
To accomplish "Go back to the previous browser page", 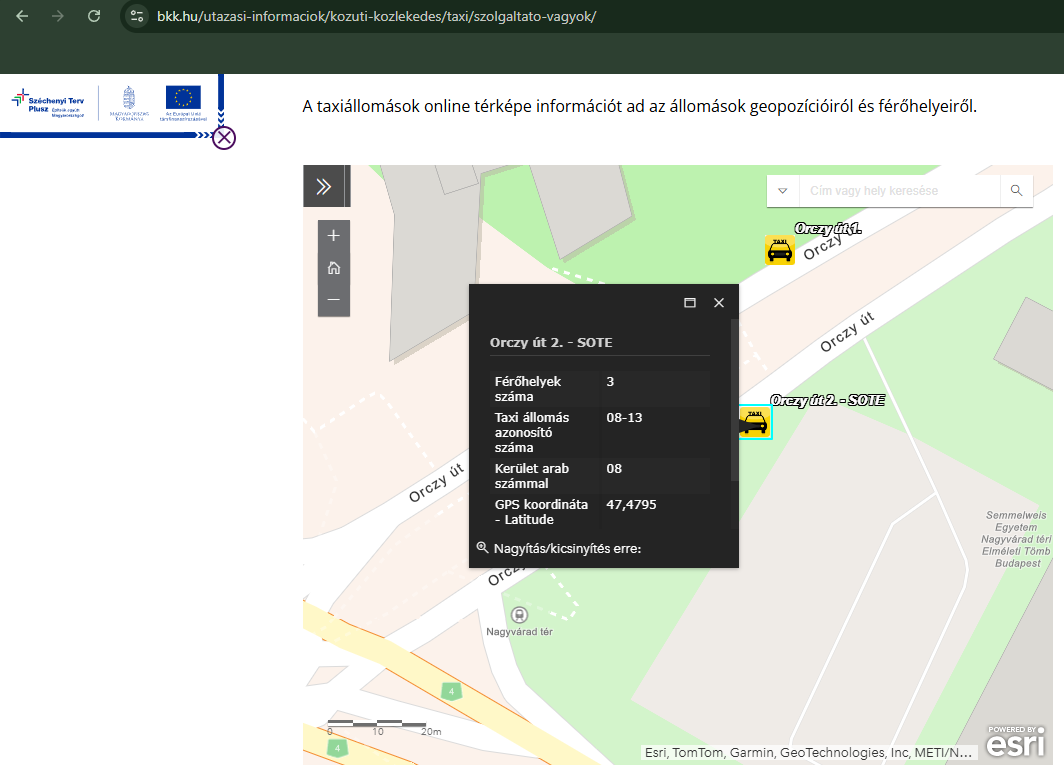I will (x=22, y=16).
